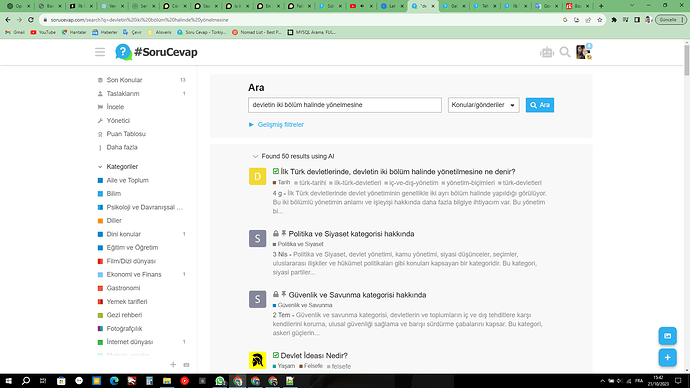Focus the search query input field
The image size is (690, 388).
pos(345,105)
